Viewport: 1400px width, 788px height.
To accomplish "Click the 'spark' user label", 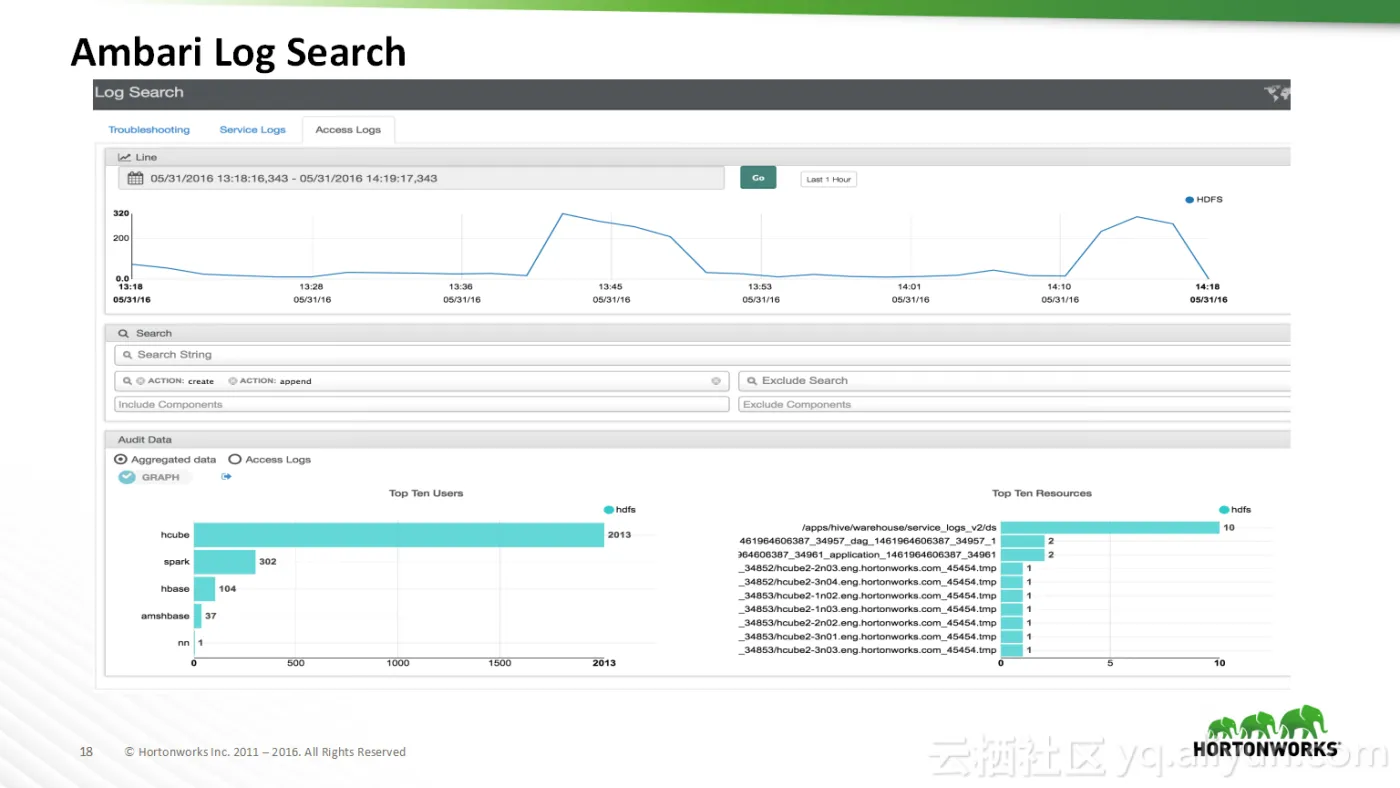I will tap(177, 562).
